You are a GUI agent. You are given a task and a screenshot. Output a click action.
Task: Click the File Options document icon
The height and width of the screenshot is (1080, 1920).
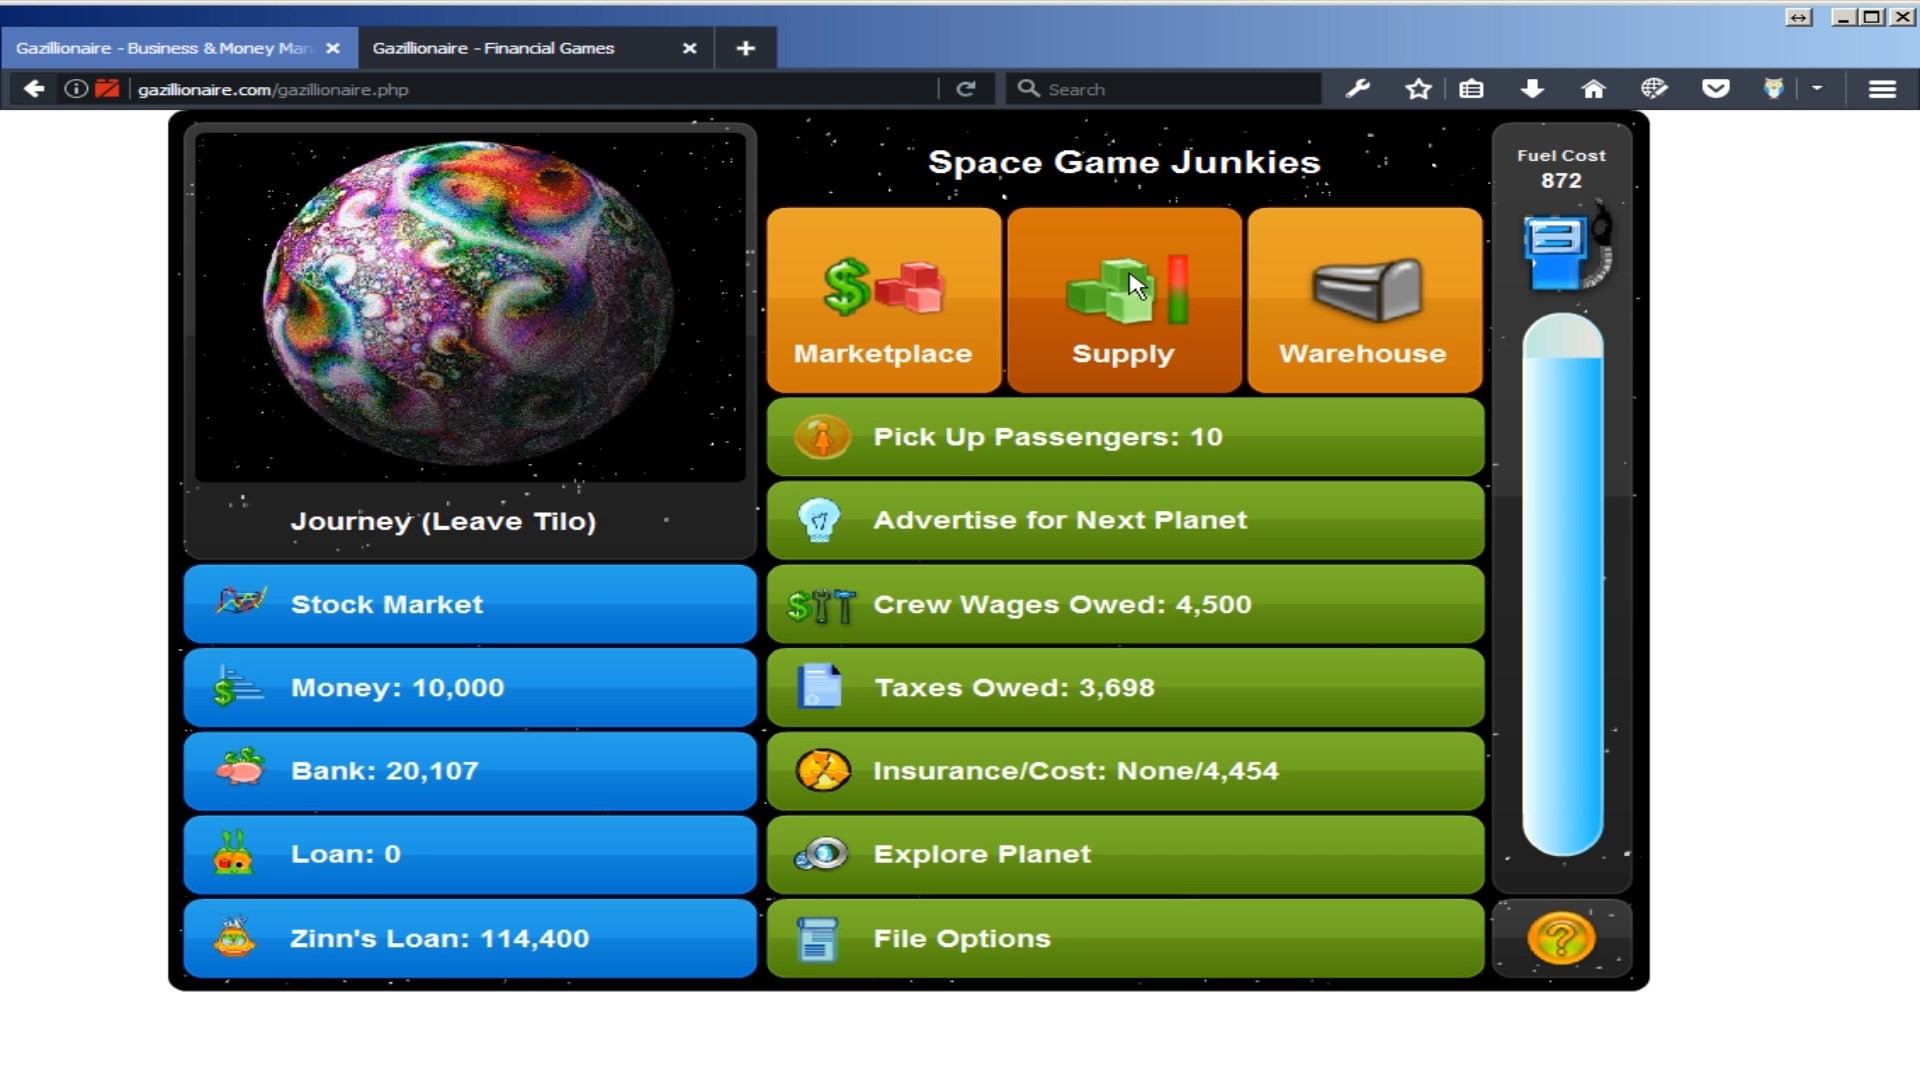coord(817,939)
